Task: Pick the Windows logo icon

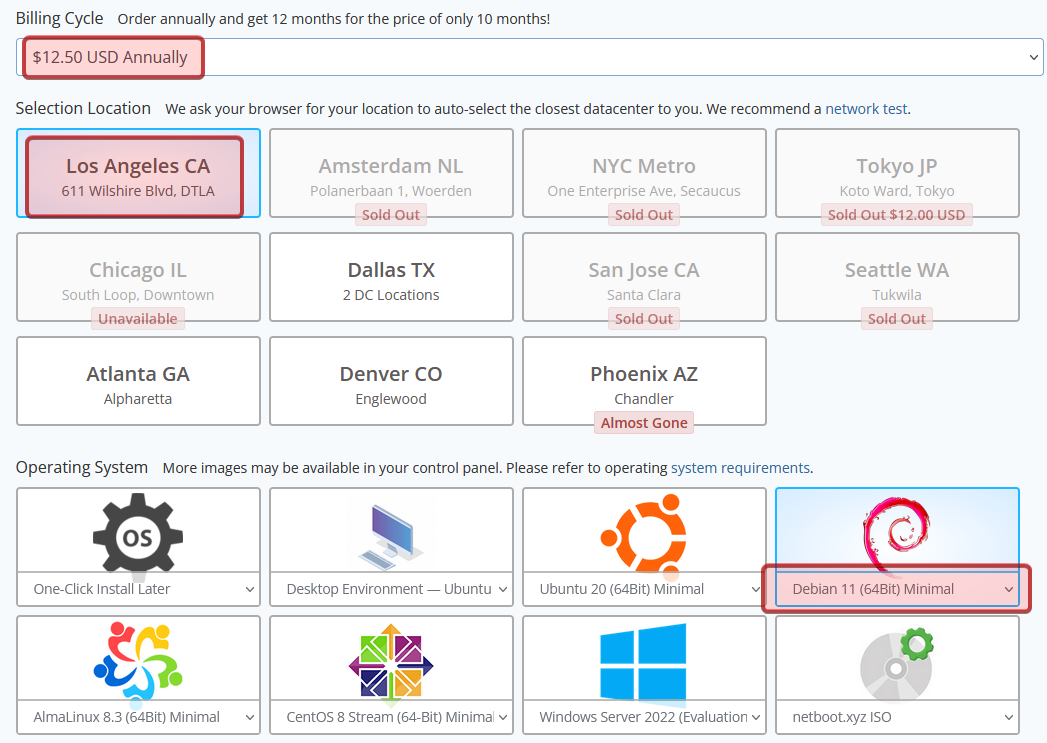Action: coord(643,660)
